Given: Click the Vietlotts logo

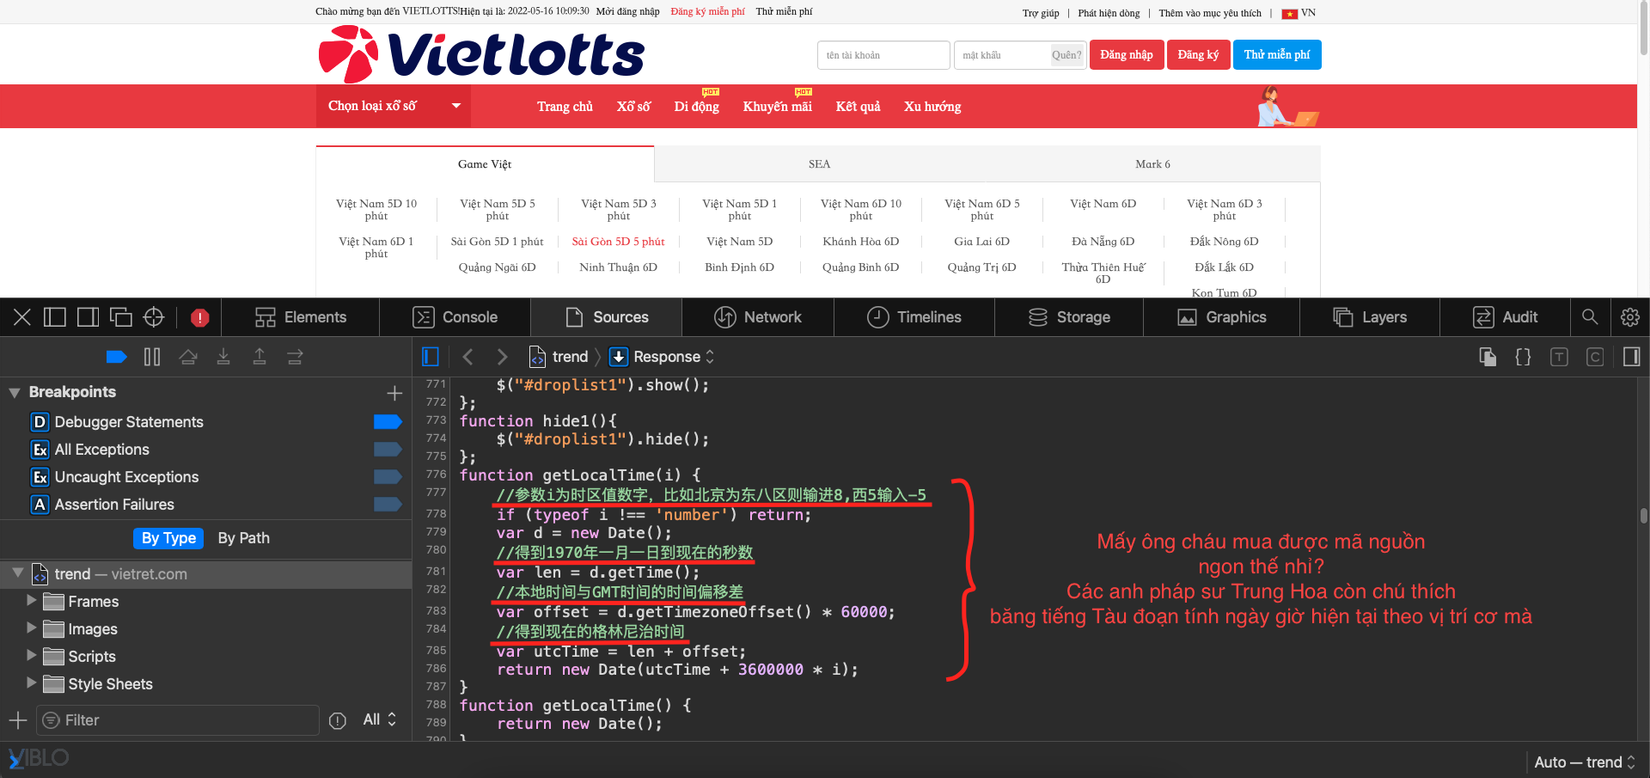Looking at the screenshot, I should pyautogui.click(x=481, y=54).
